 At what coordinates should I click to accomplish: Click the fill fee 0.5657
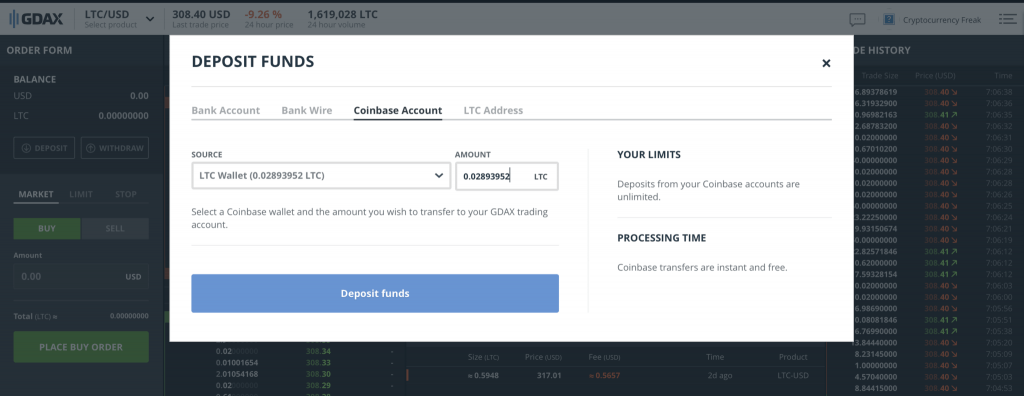tap(604, 376)
